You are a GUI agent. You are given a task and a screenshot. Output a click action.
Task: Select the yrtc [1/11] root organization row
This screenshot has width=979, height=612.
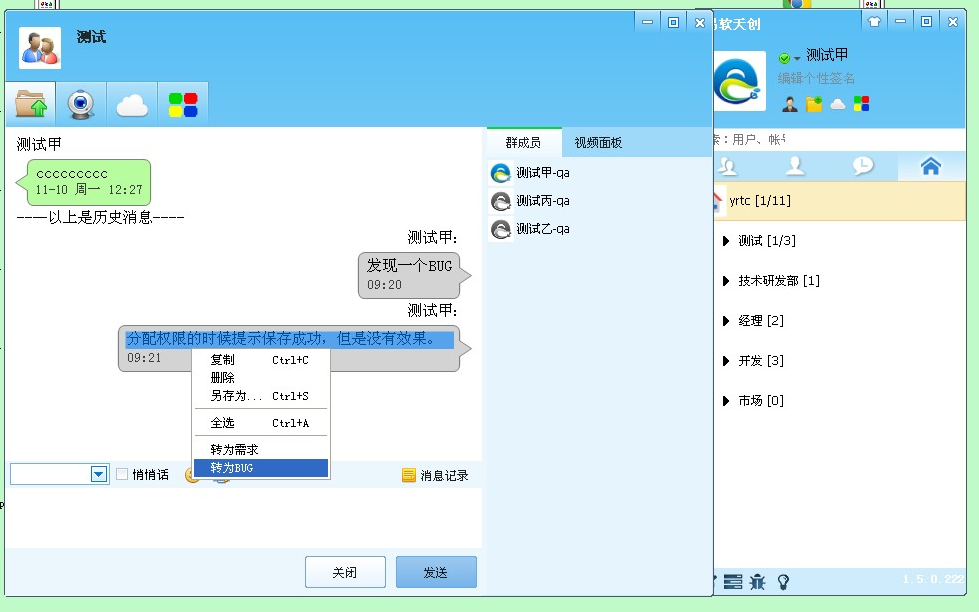[x=840, y=201]
